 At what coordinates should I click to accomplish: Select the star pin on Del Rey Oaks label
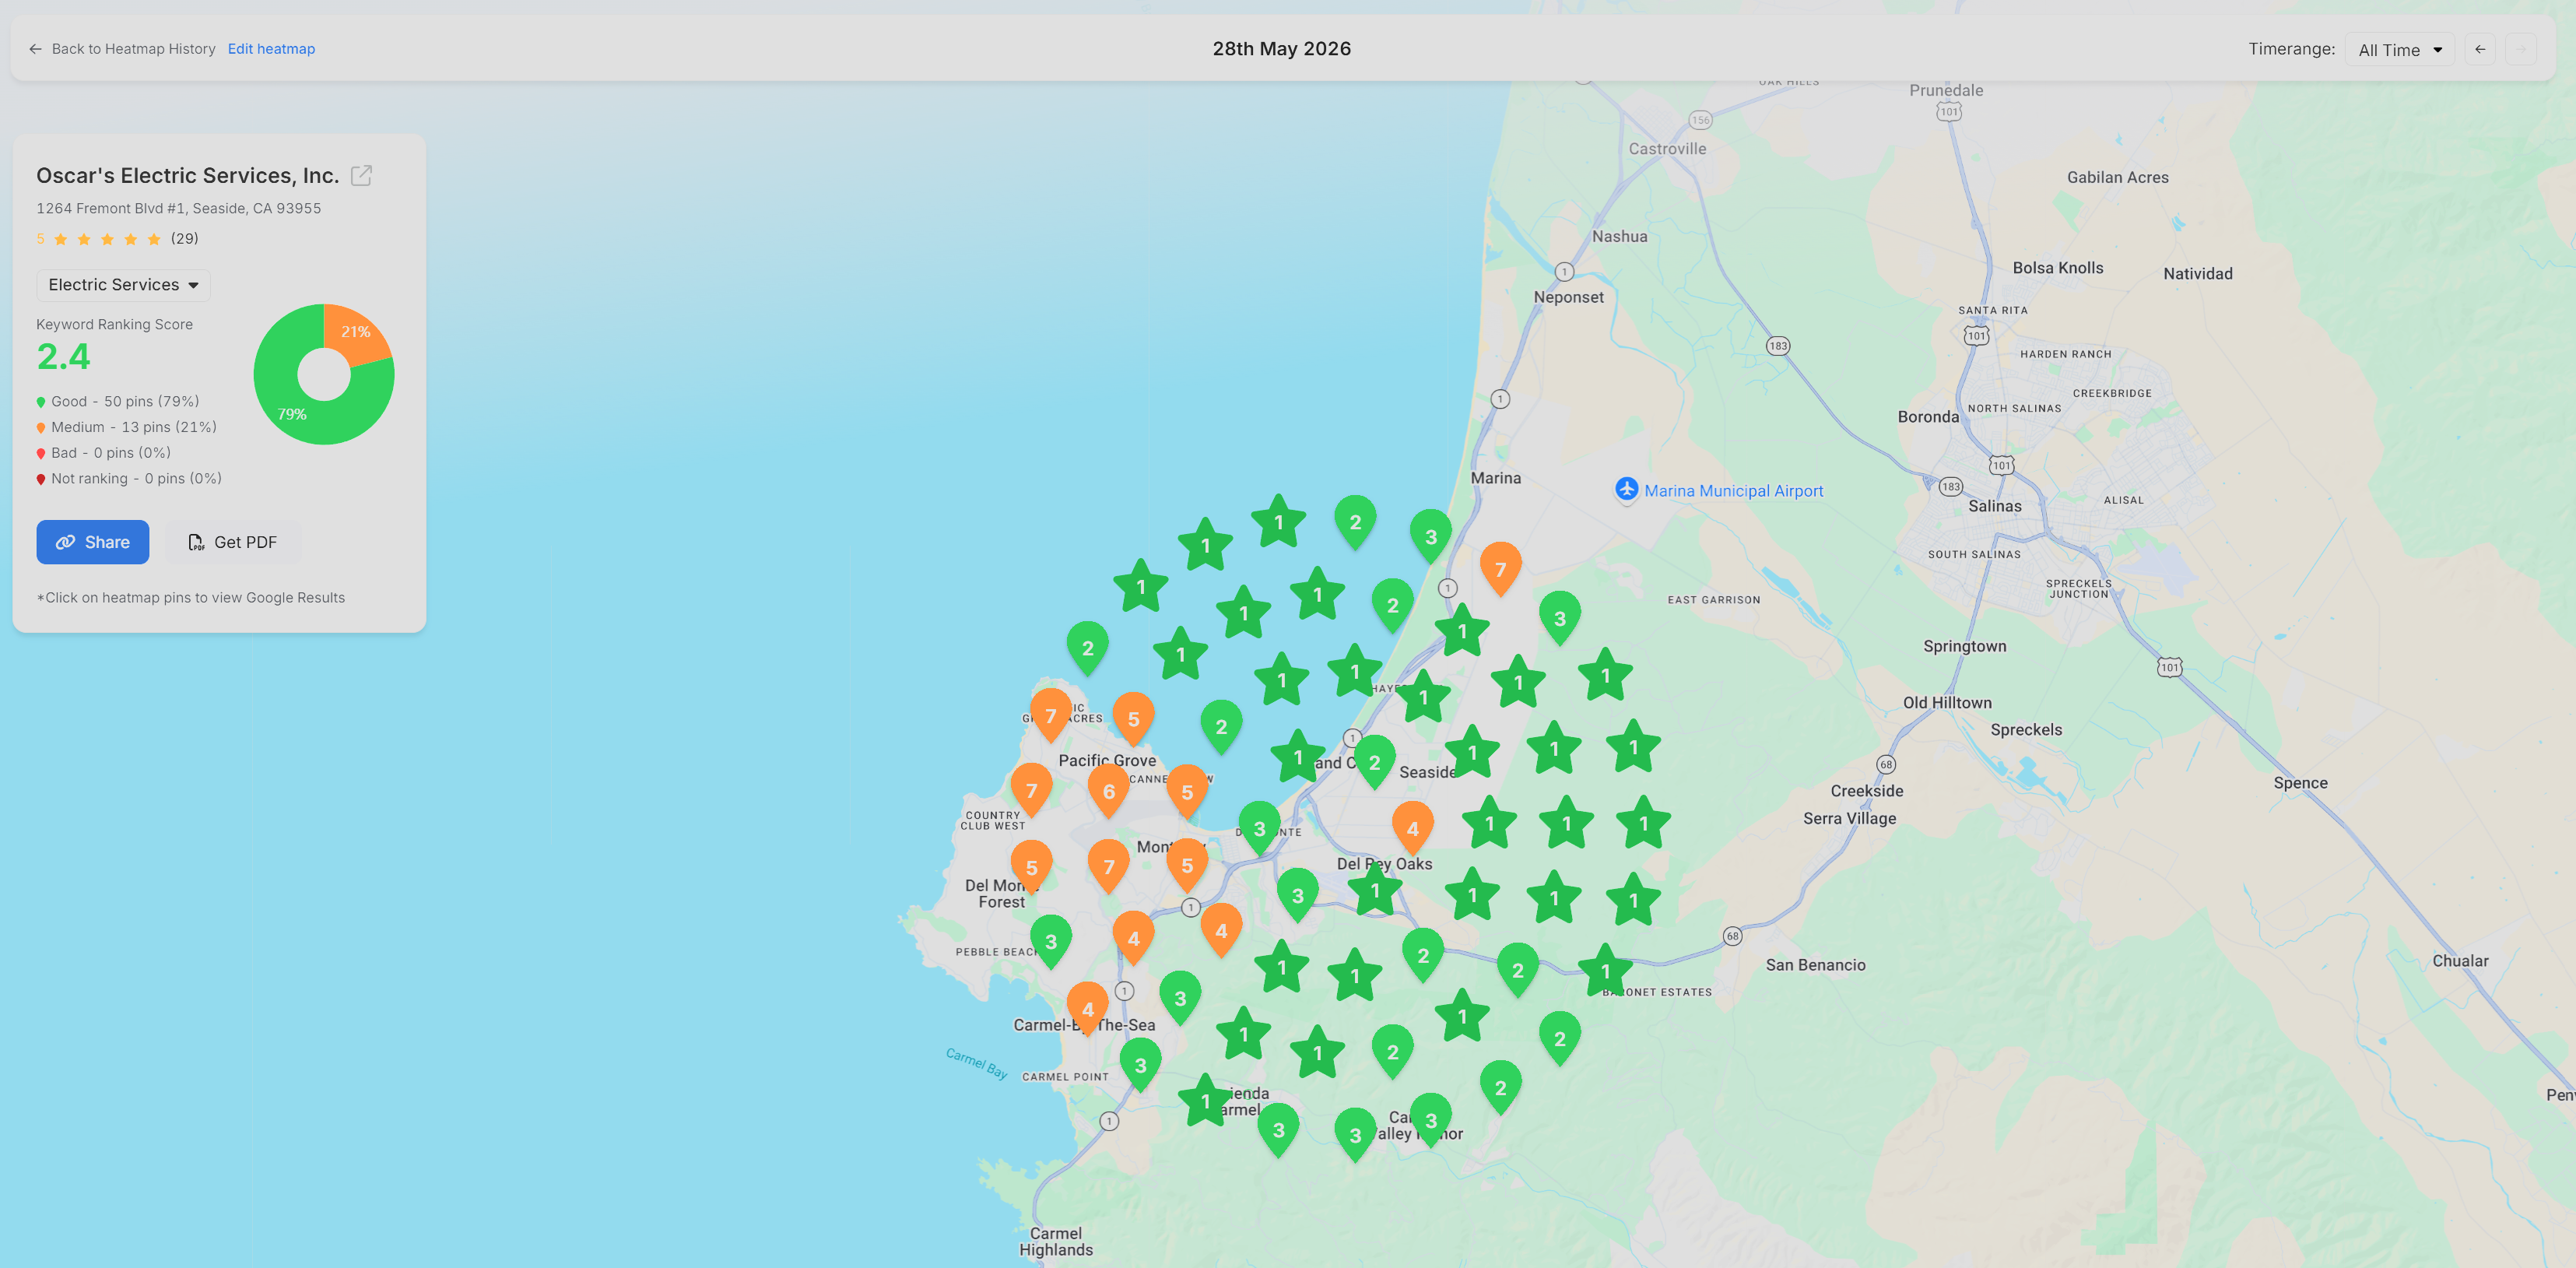1374,889
